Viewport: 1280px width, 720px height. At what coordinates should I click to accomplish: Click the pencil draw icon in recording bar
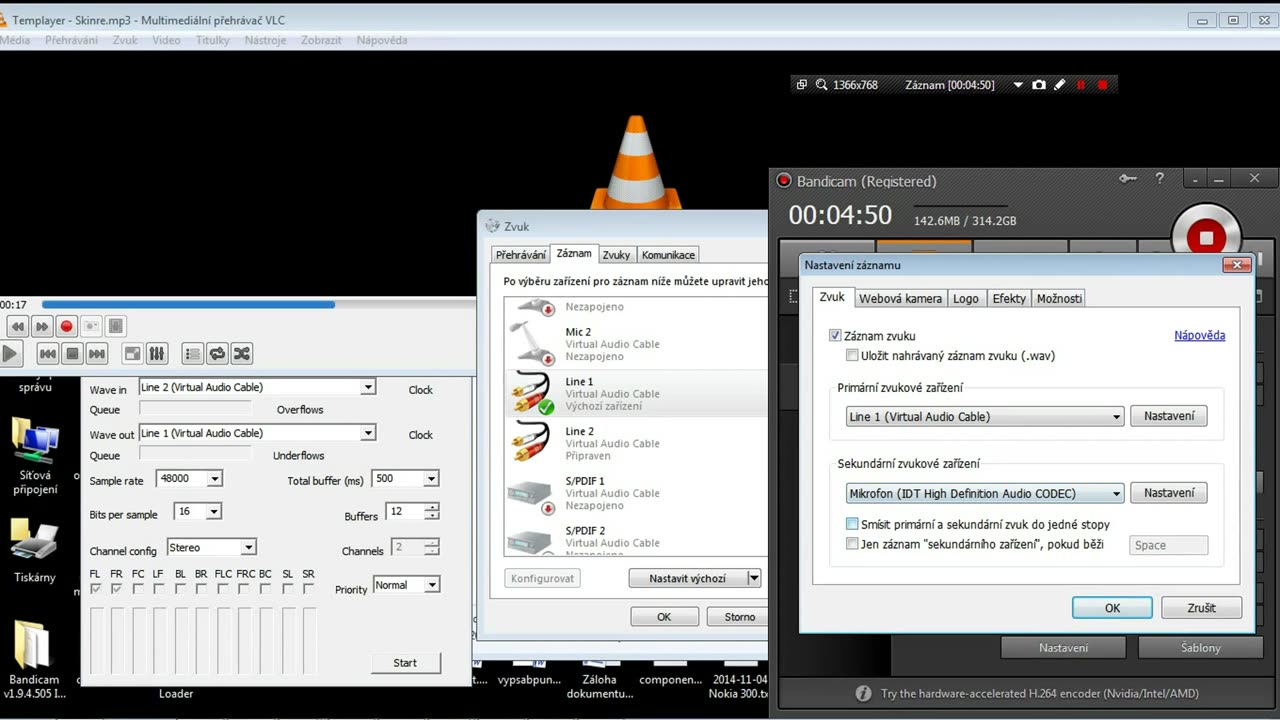1060,85
